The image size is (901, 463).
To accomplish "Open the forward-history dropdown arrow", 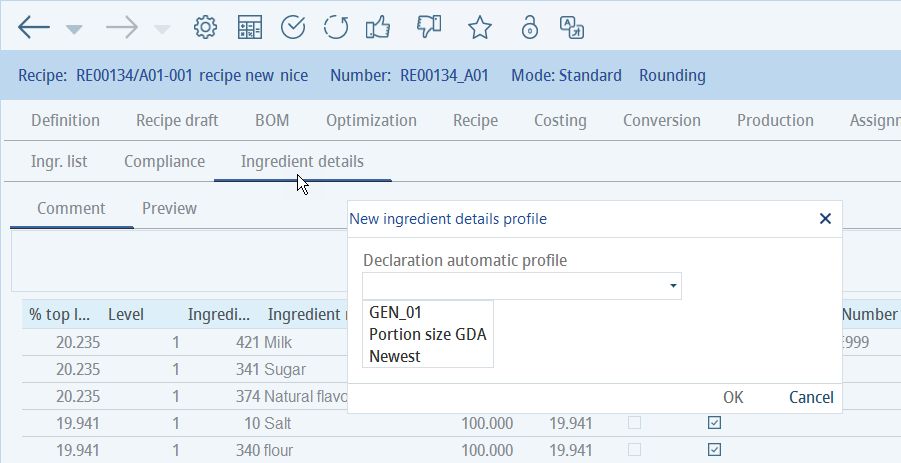I will [163, 29].
